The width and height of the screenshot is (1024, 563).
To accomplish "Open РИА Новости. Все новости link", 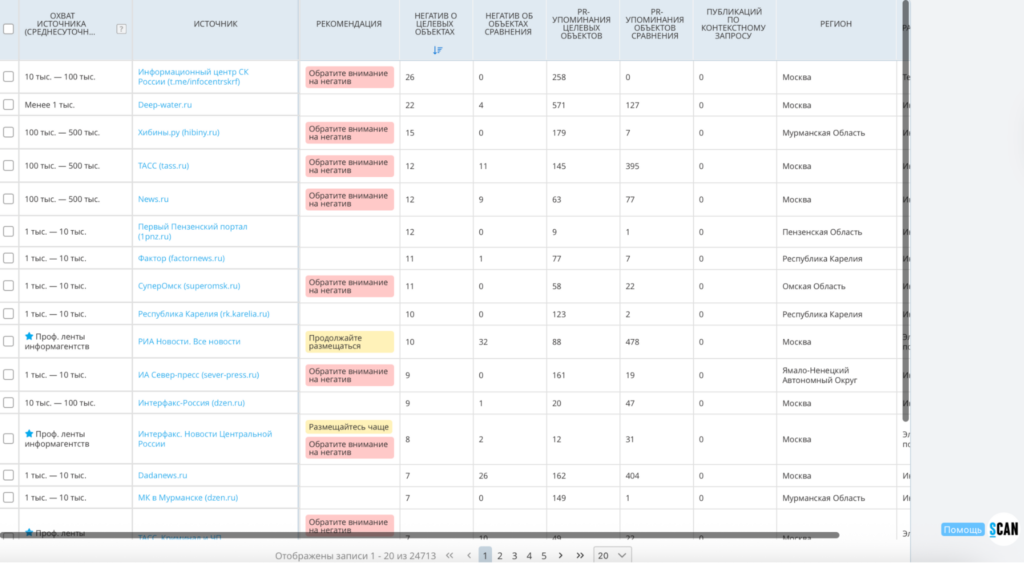I will [x=189, y=341].
